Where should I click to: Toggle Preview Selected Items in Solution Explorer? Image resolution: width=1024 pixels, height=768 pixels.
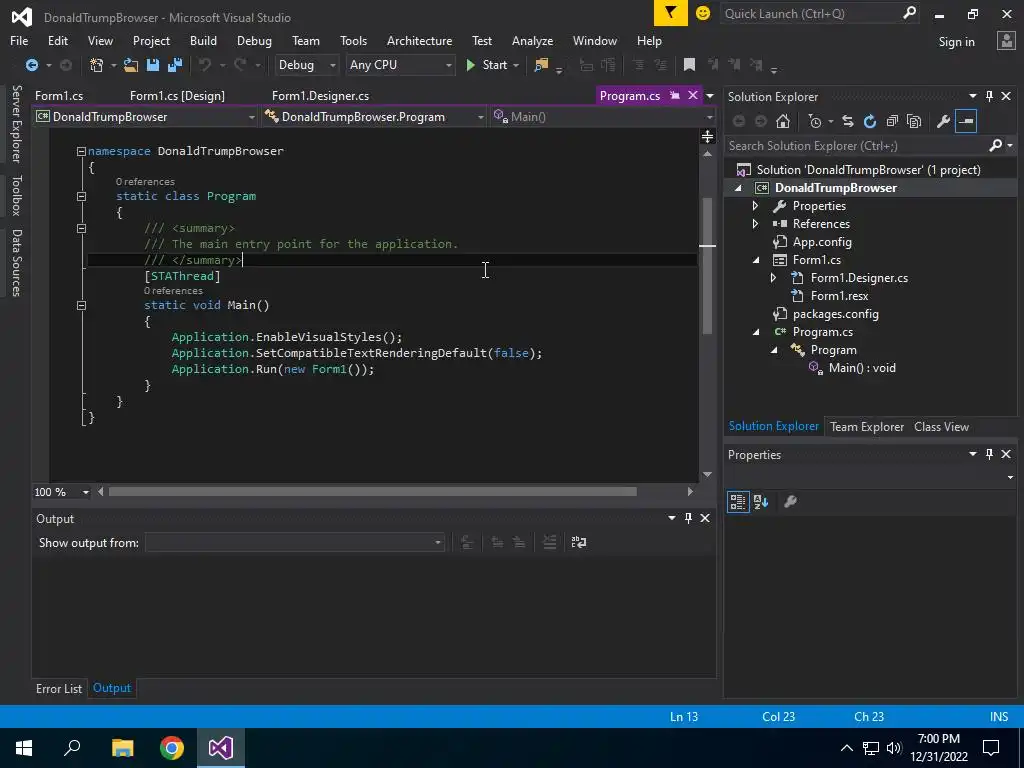tap(965, 121)
